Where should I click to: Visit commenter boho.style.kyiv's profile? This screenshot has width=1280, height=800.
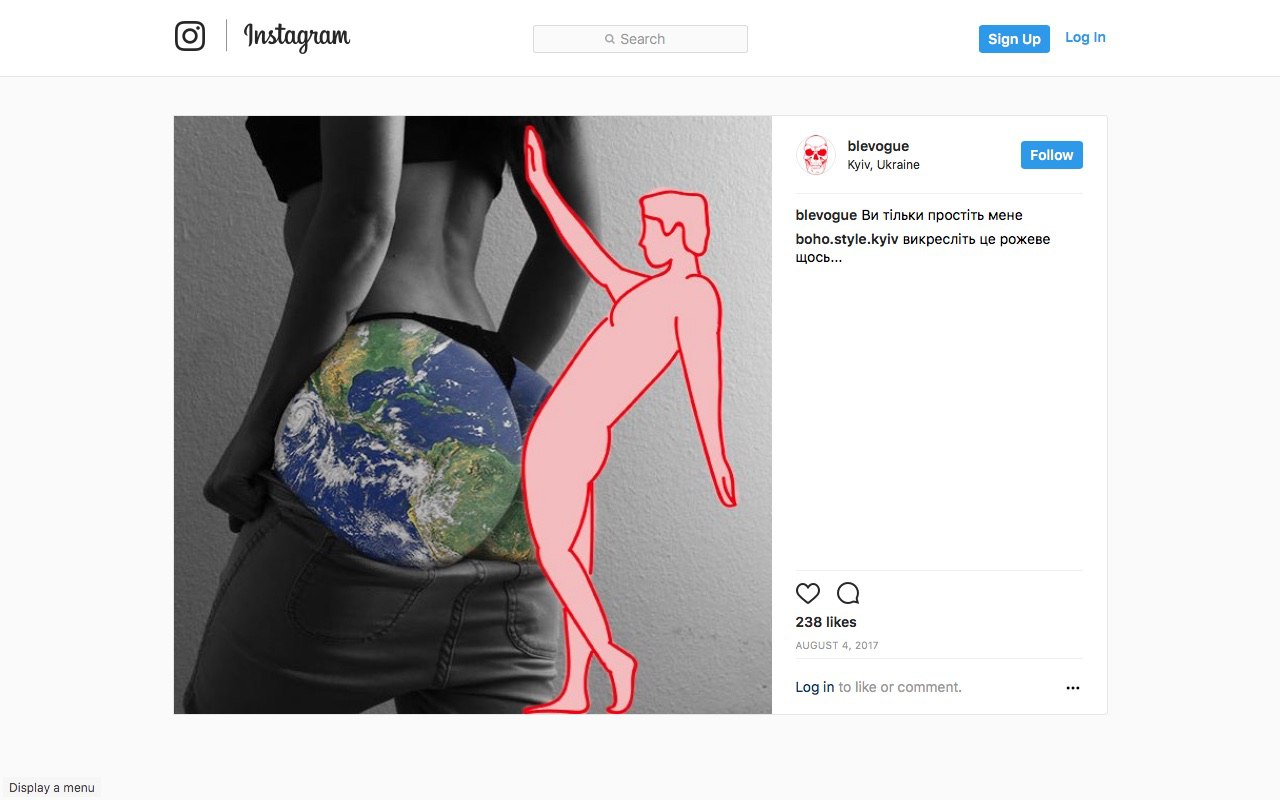847,239
